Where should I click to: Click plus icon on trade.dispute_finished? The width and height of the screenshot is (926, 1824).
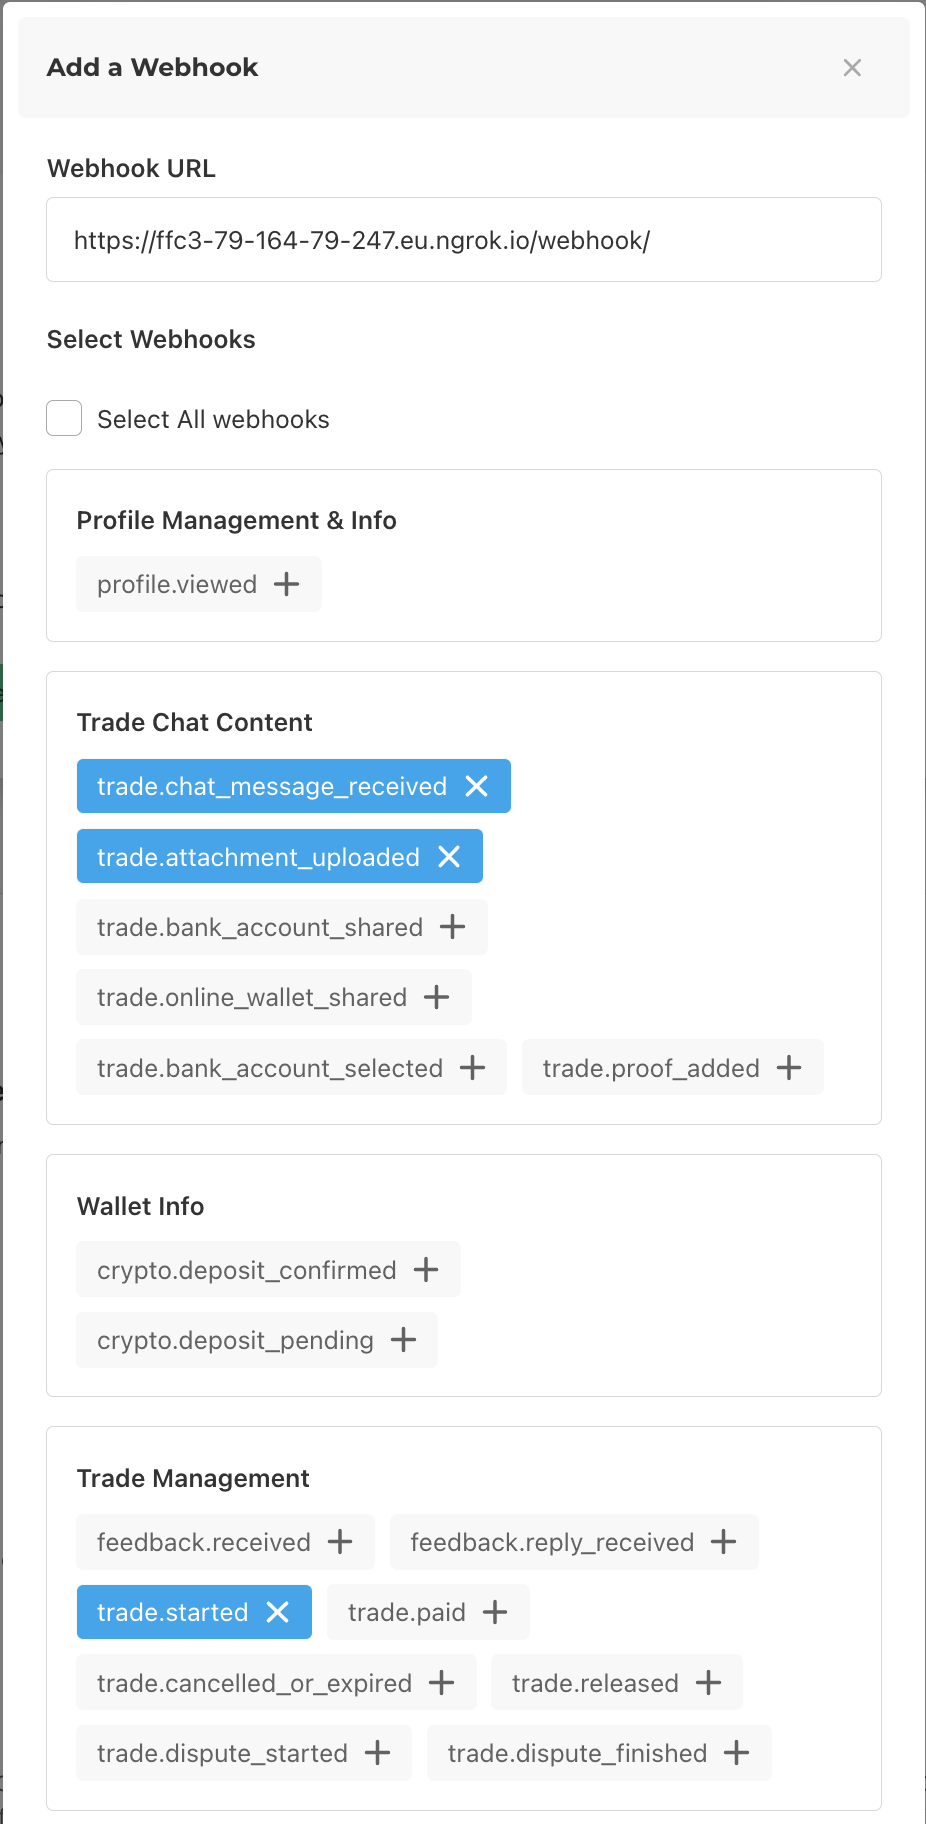pyautogui.click(x=737, y=1753)
